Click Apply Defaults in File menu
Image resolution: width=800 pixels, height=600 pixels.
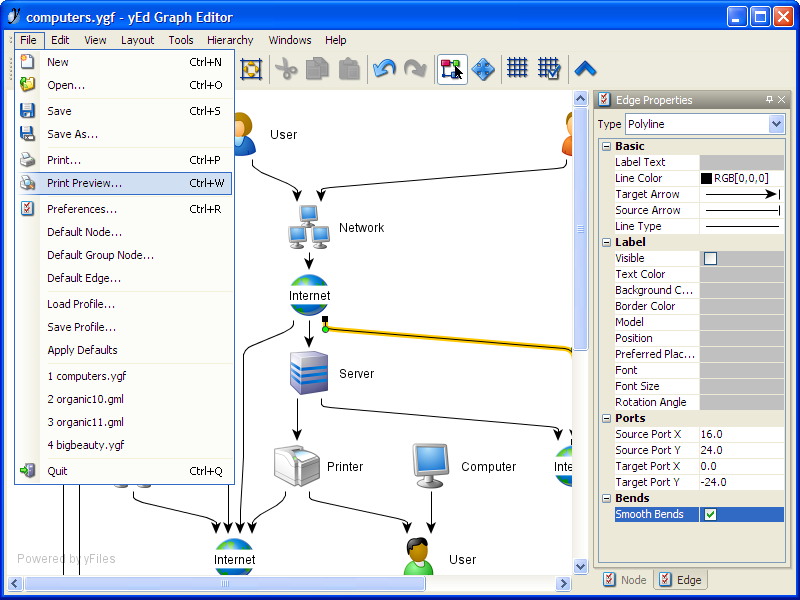coord(124,350)
